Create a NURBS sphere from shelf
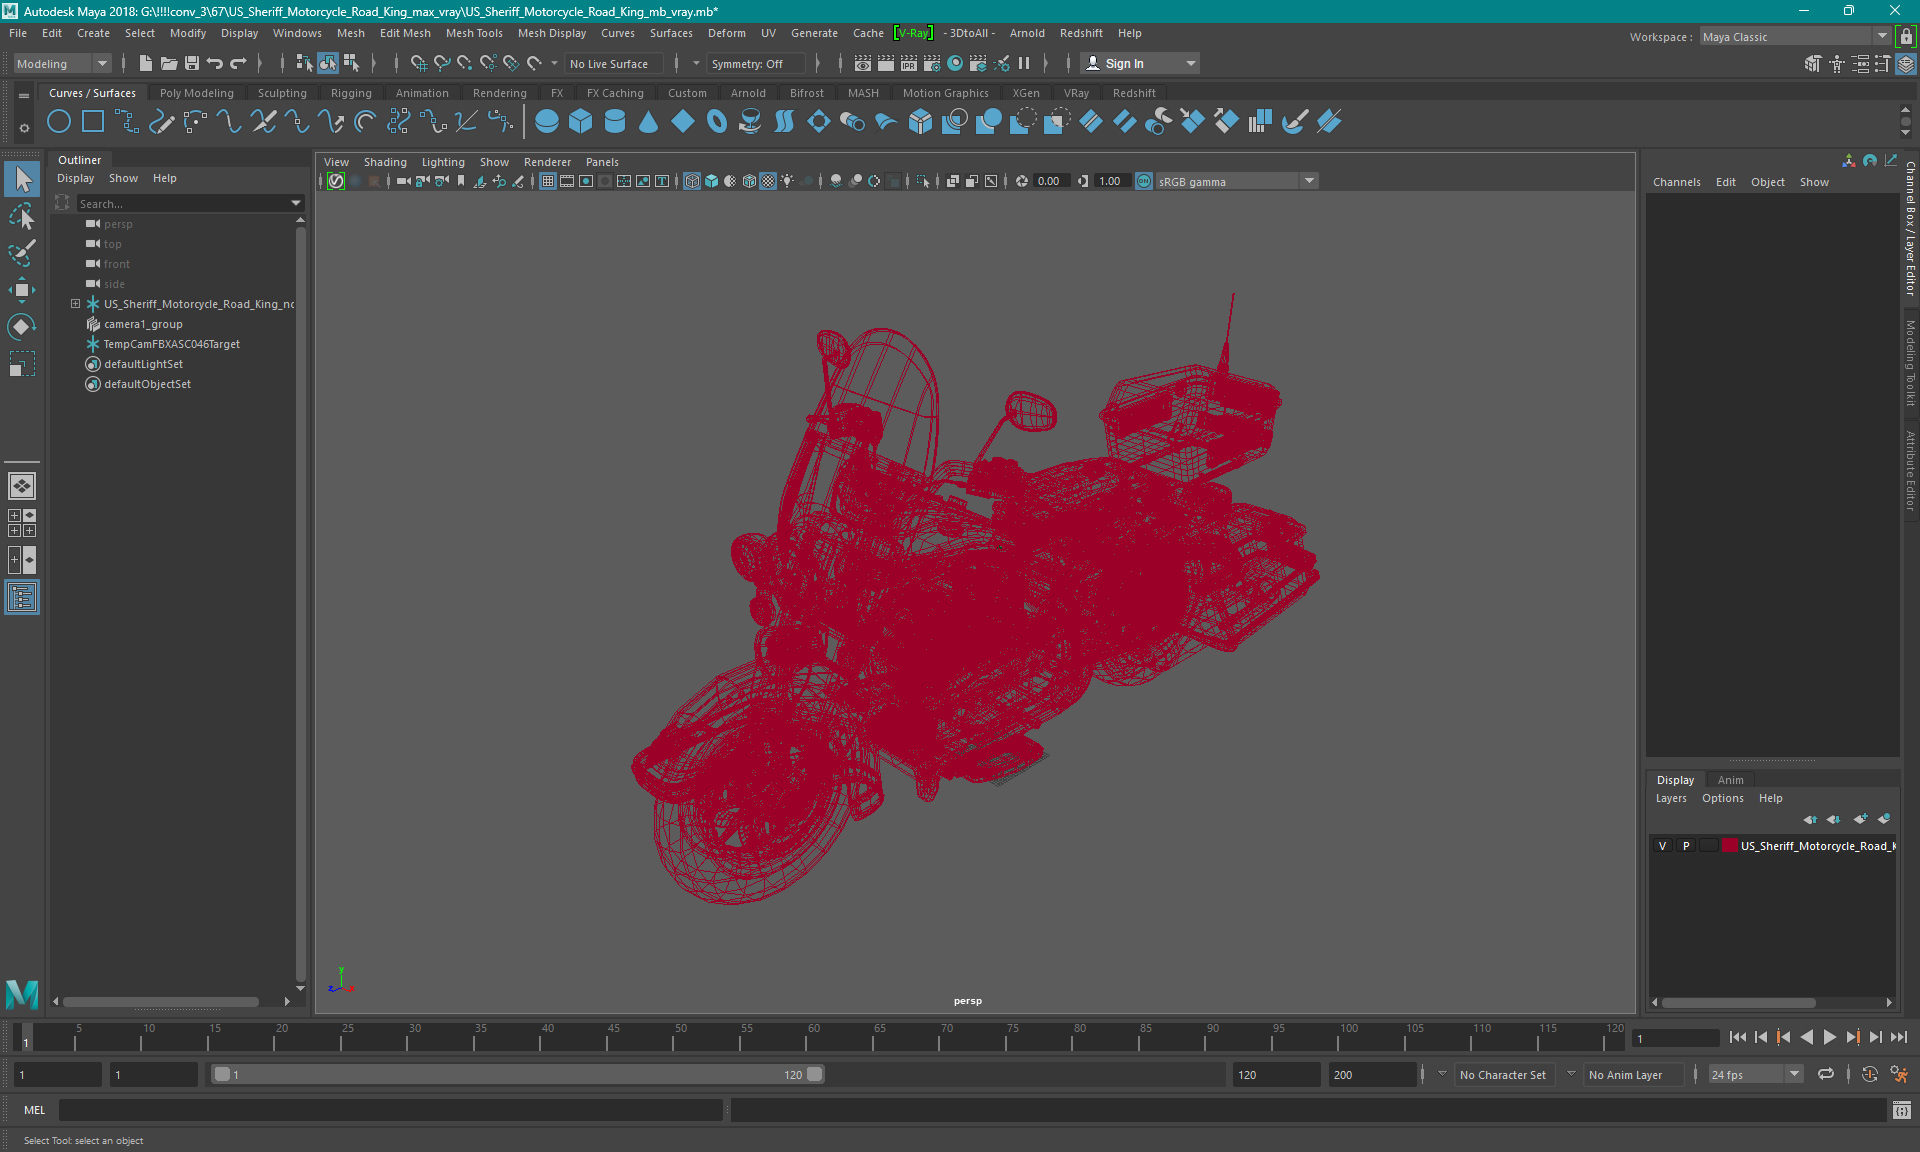The height and width of the screenshot is (1152, 1920). click(547, 122)
